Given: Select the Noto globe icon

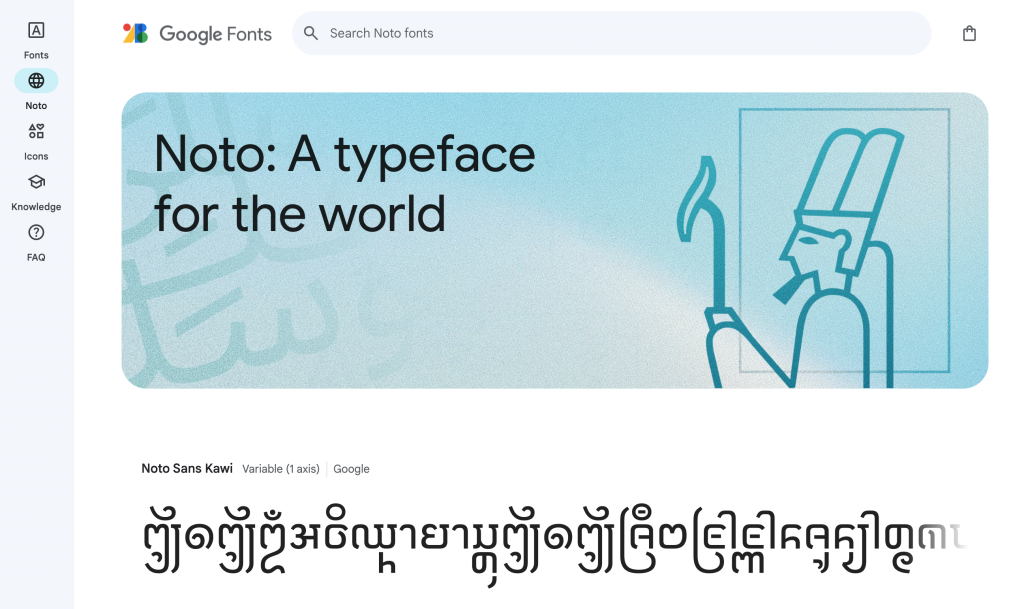Looking at the screenshot, I should (36, 80).
